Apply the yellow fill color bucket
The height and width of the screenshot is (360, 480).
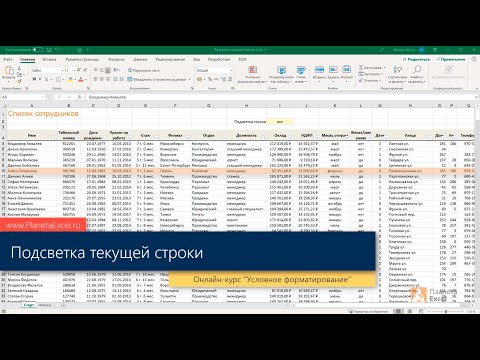[x=70, y=79]
